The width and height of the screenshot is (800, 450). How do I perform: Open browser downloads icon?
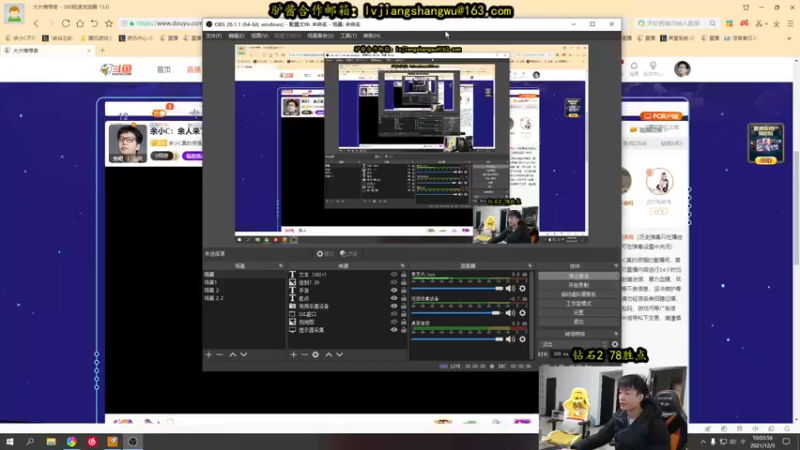[x=776, y=23]
